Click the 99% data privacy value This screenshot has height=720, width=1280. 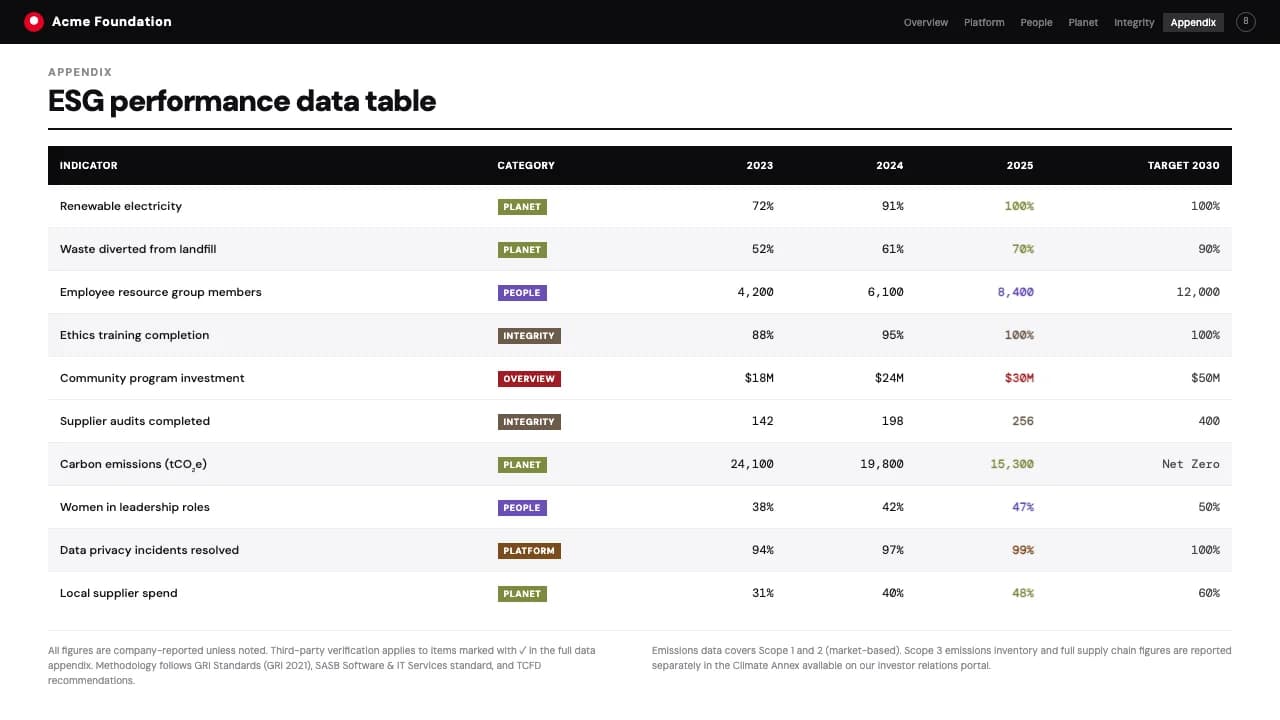coord(1022,550)
